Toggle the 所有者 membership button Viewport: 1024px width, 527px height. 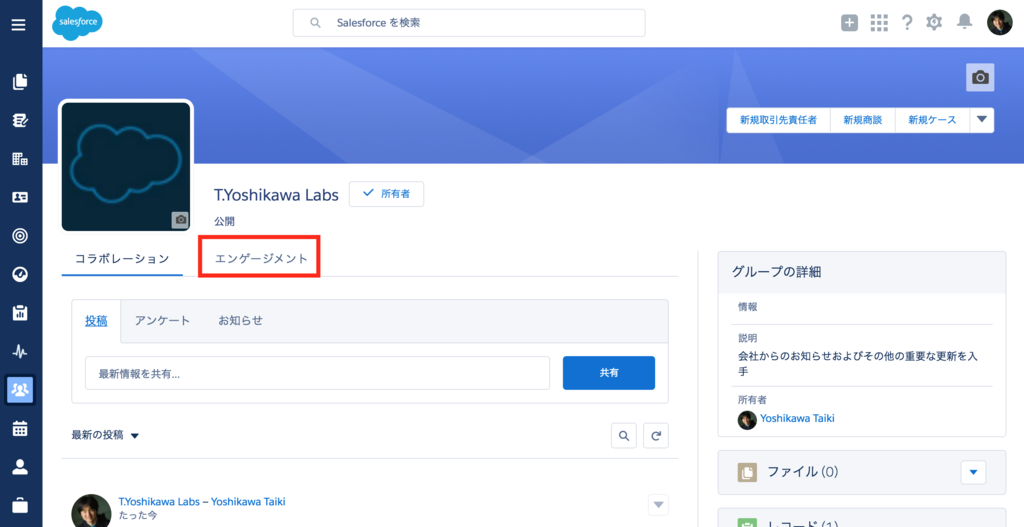387,194
